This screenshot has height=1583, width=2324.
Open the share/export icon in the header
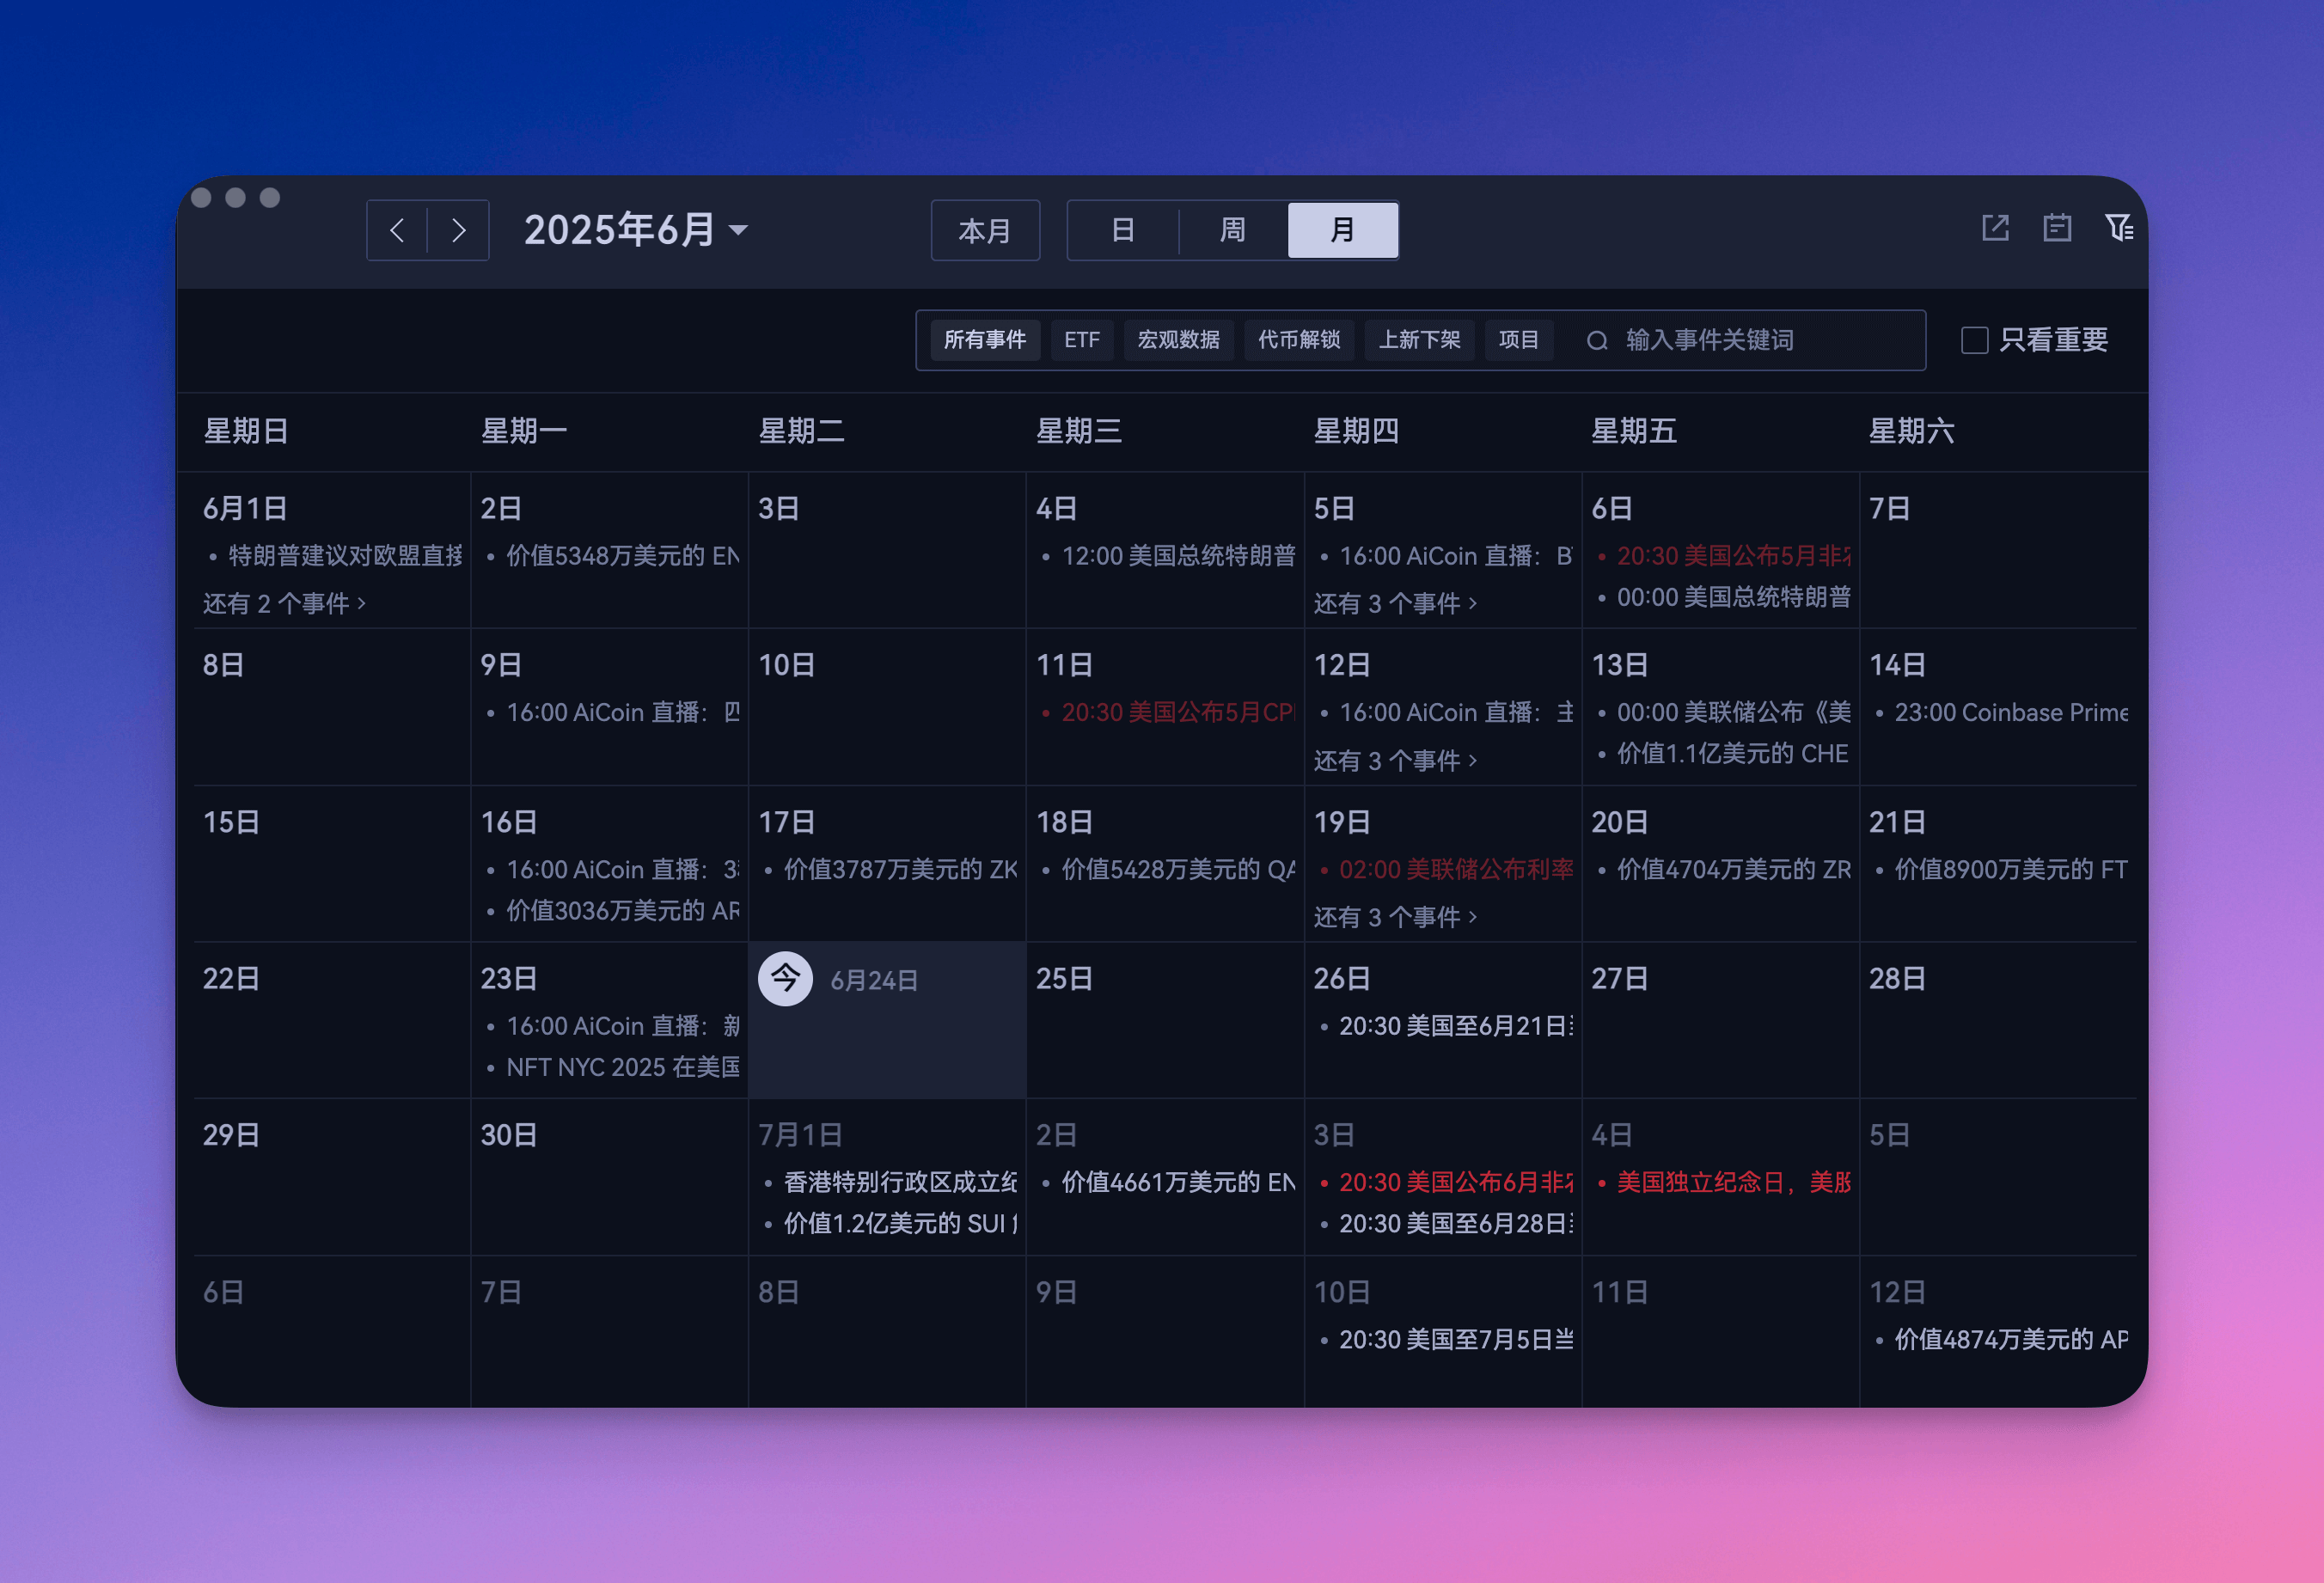pyautogui.click(x=1995, y=228)
